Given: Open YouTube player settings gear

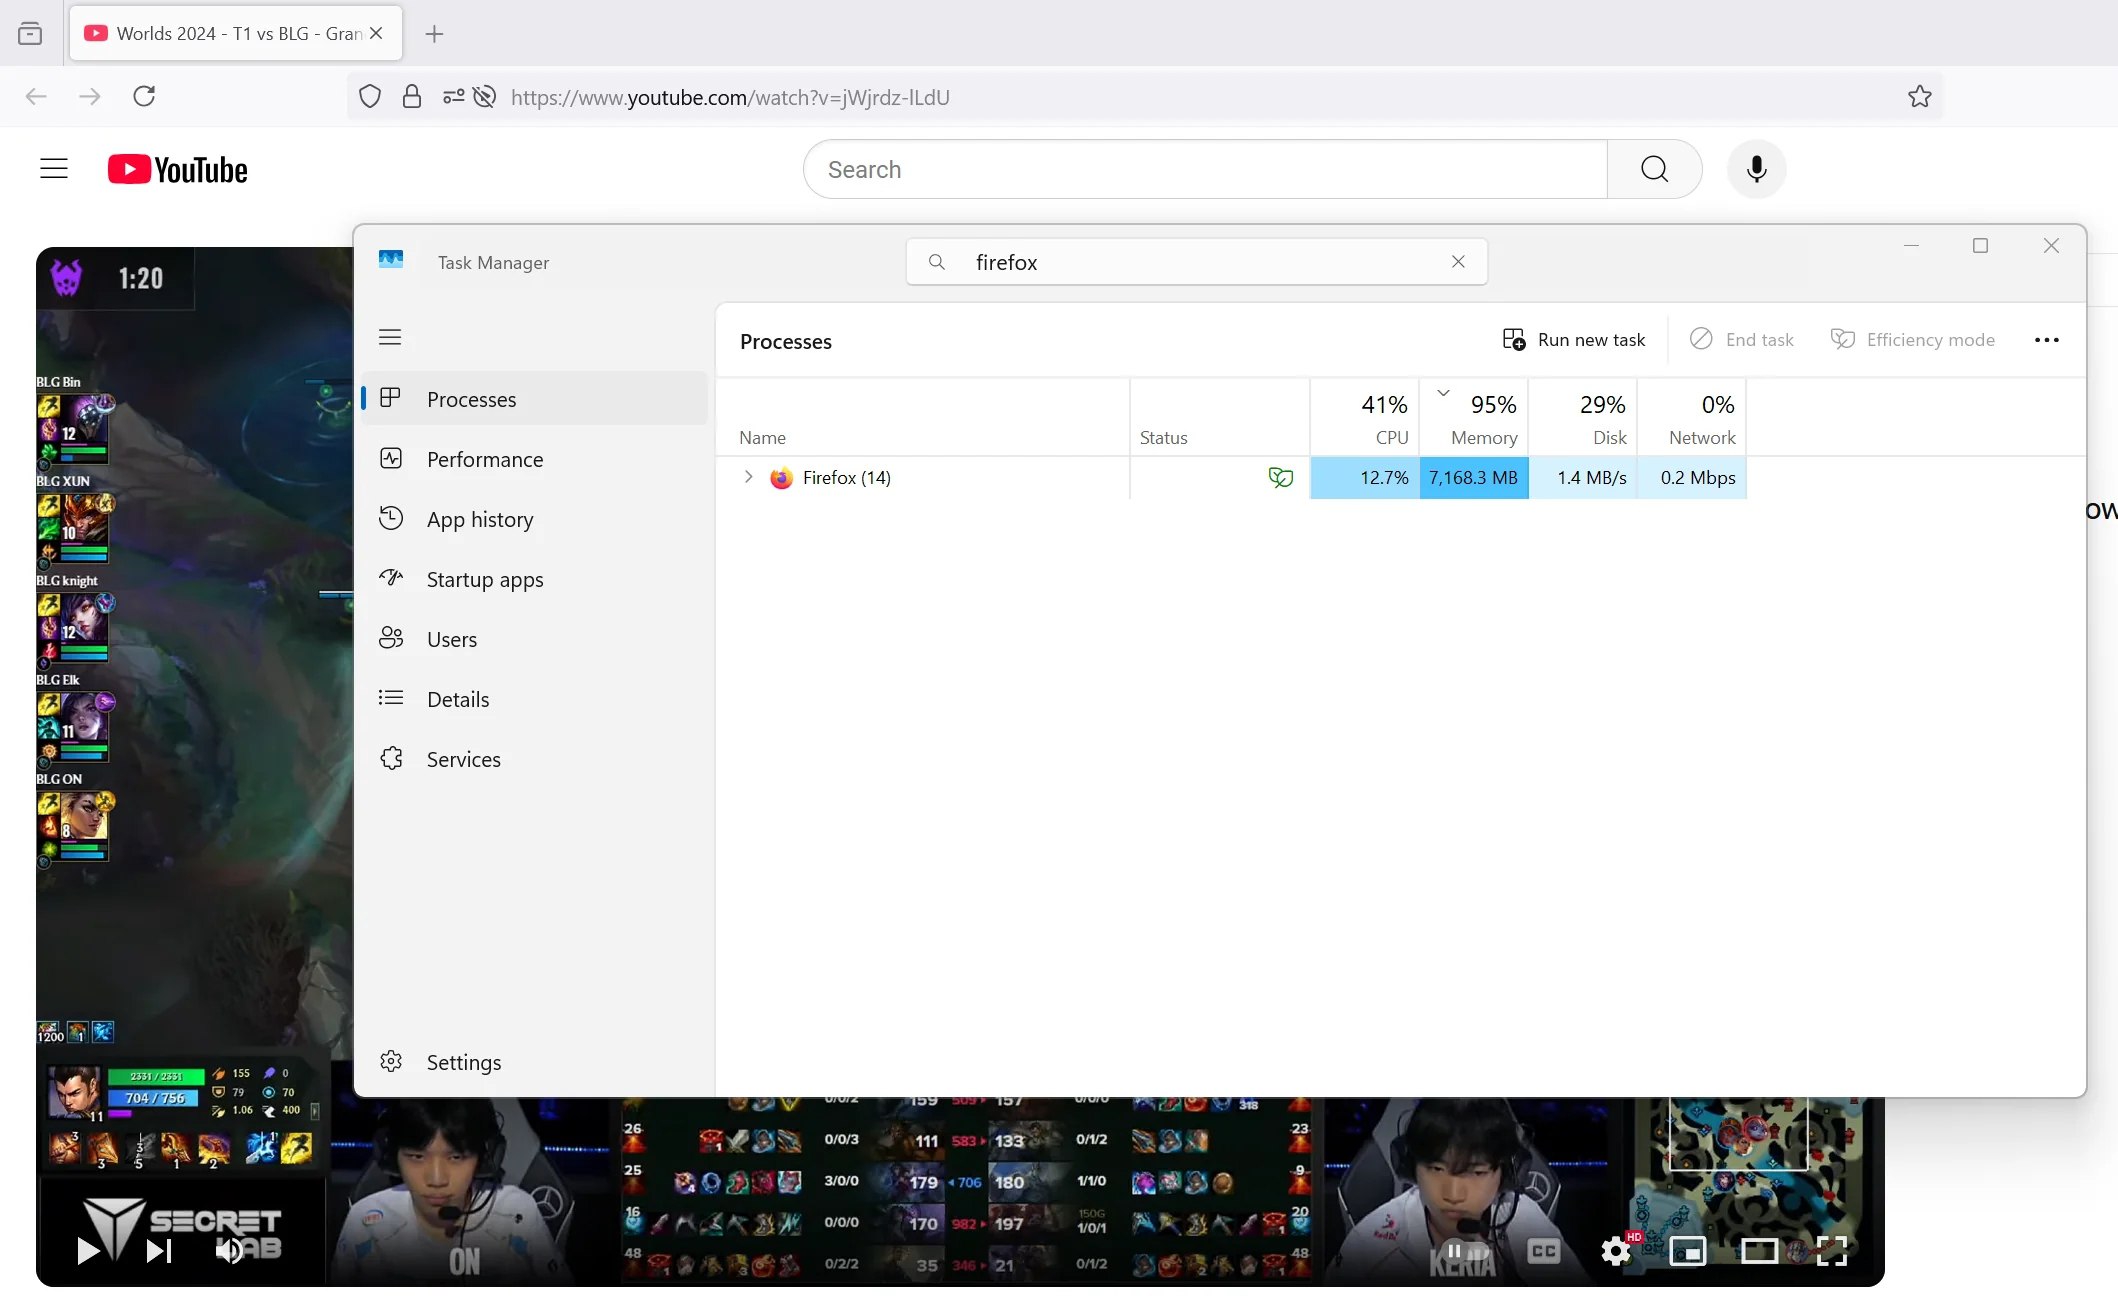Looking at the screenshot, I should [x=1615, y=1251].
